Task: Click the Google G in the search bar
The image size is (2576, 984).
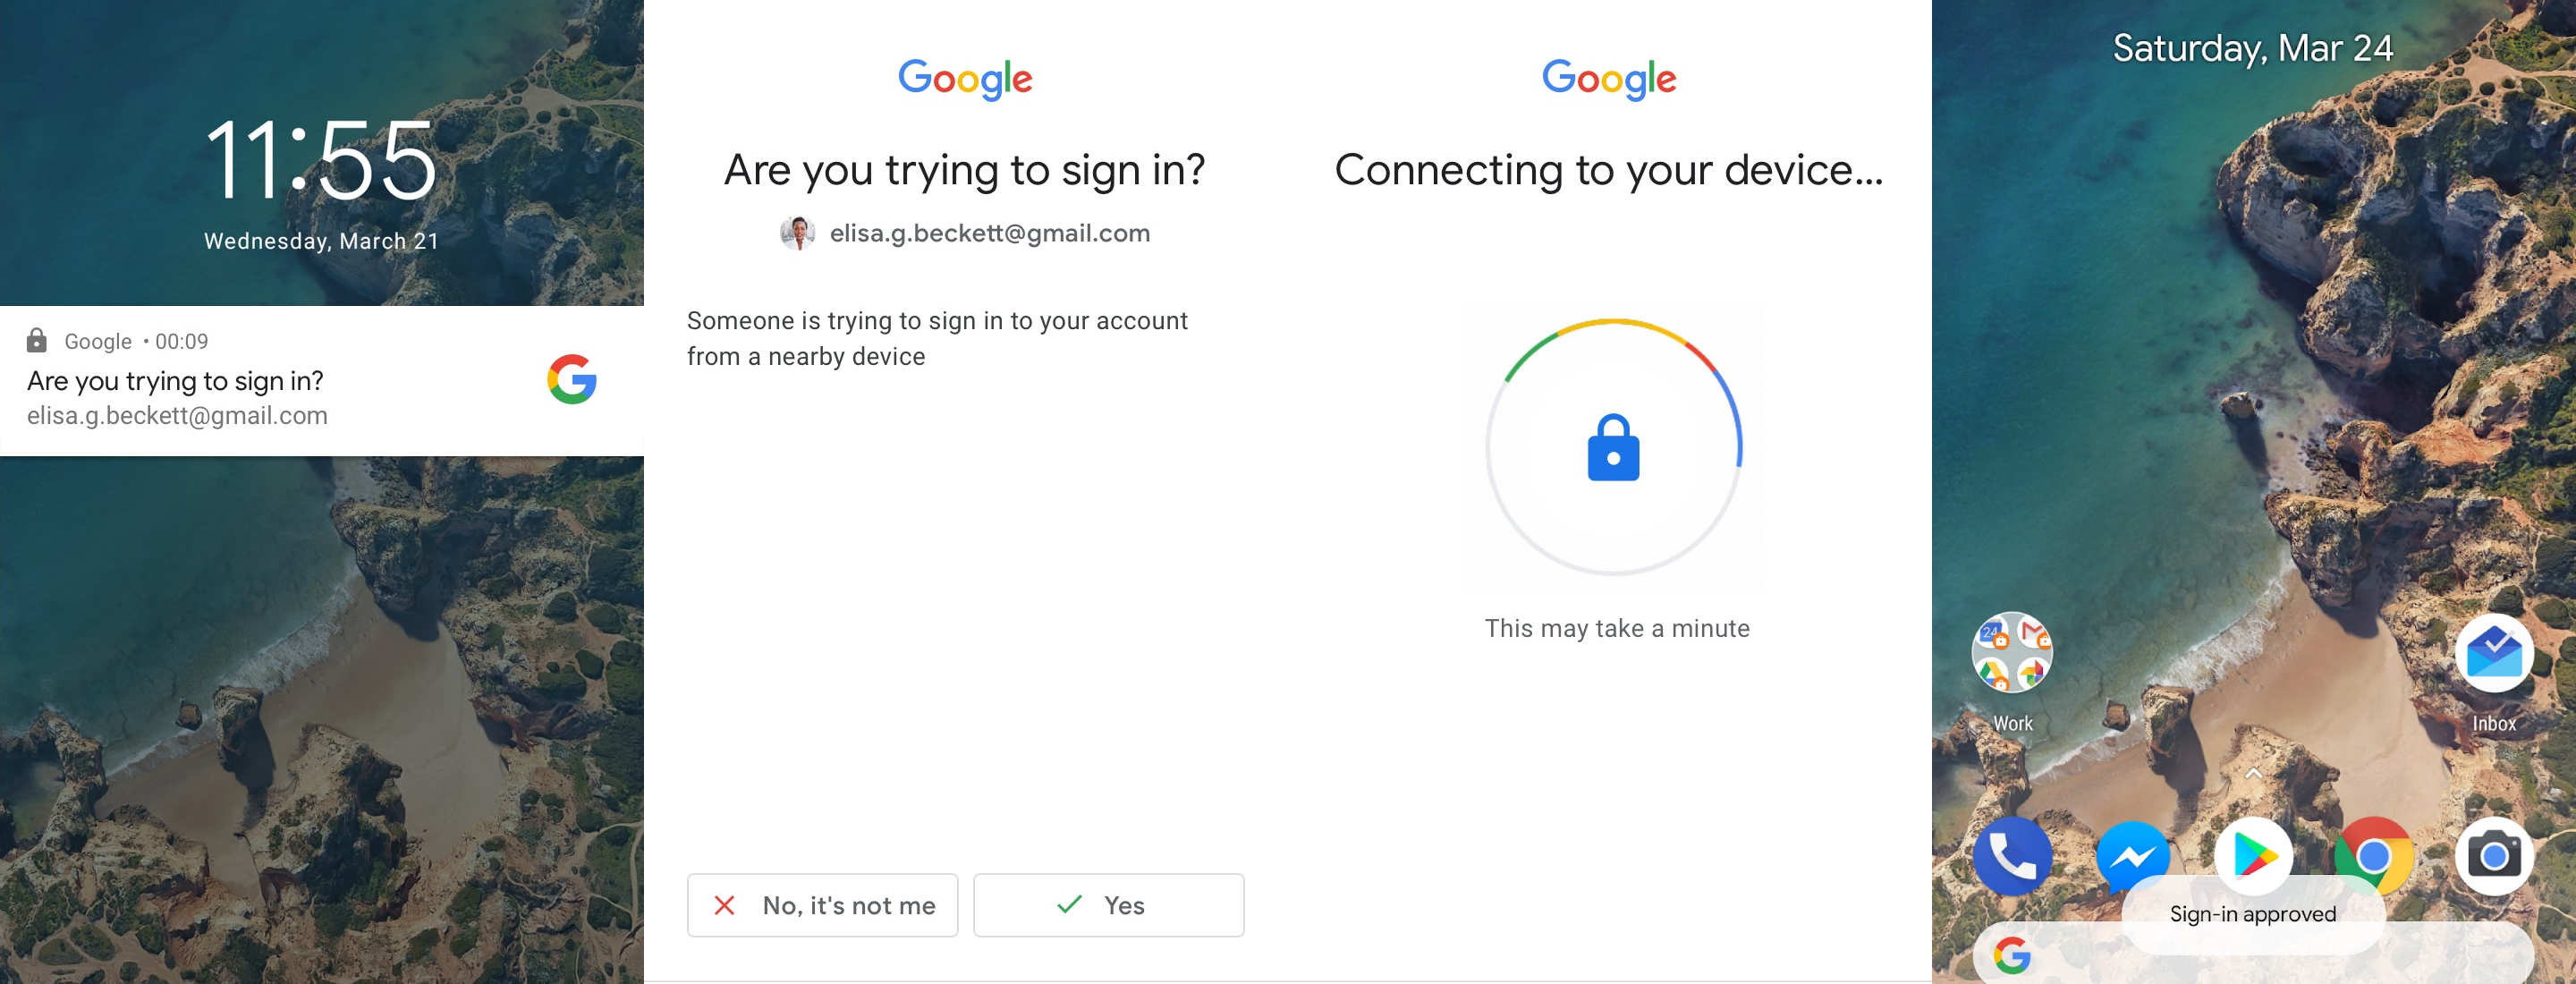Action: (x=2012, y=955)
